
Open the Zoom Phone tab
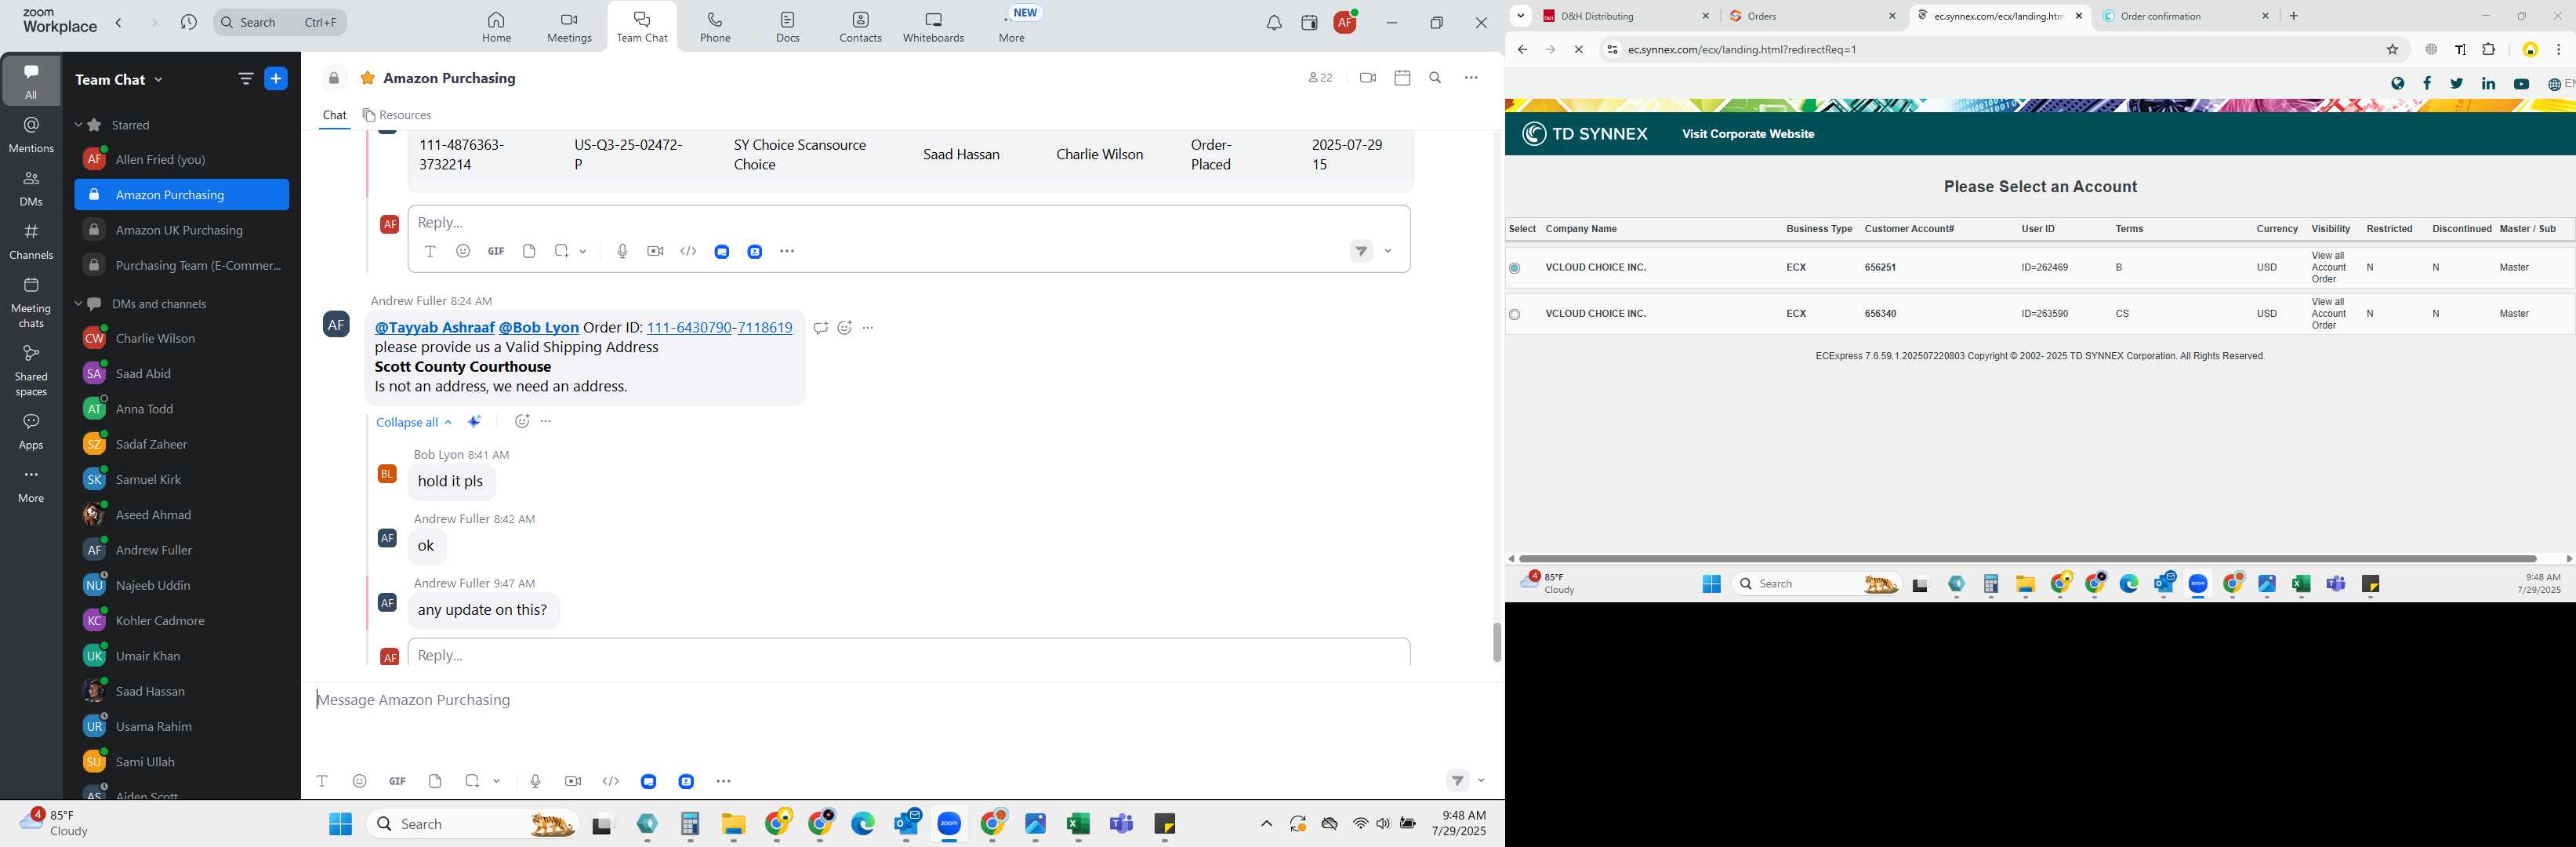point(715,27)
